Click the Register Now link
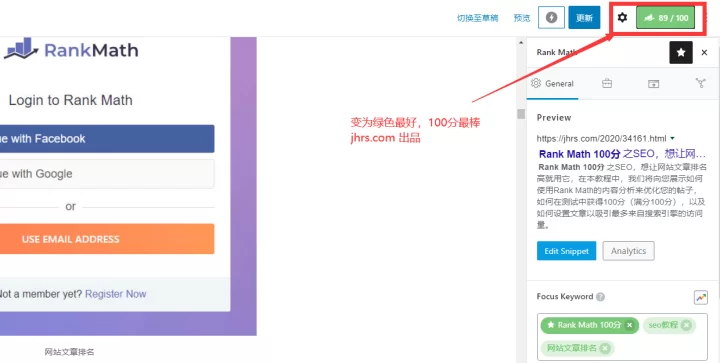The width and height of the screenshot is (720, 363). [x=116, y=294]
